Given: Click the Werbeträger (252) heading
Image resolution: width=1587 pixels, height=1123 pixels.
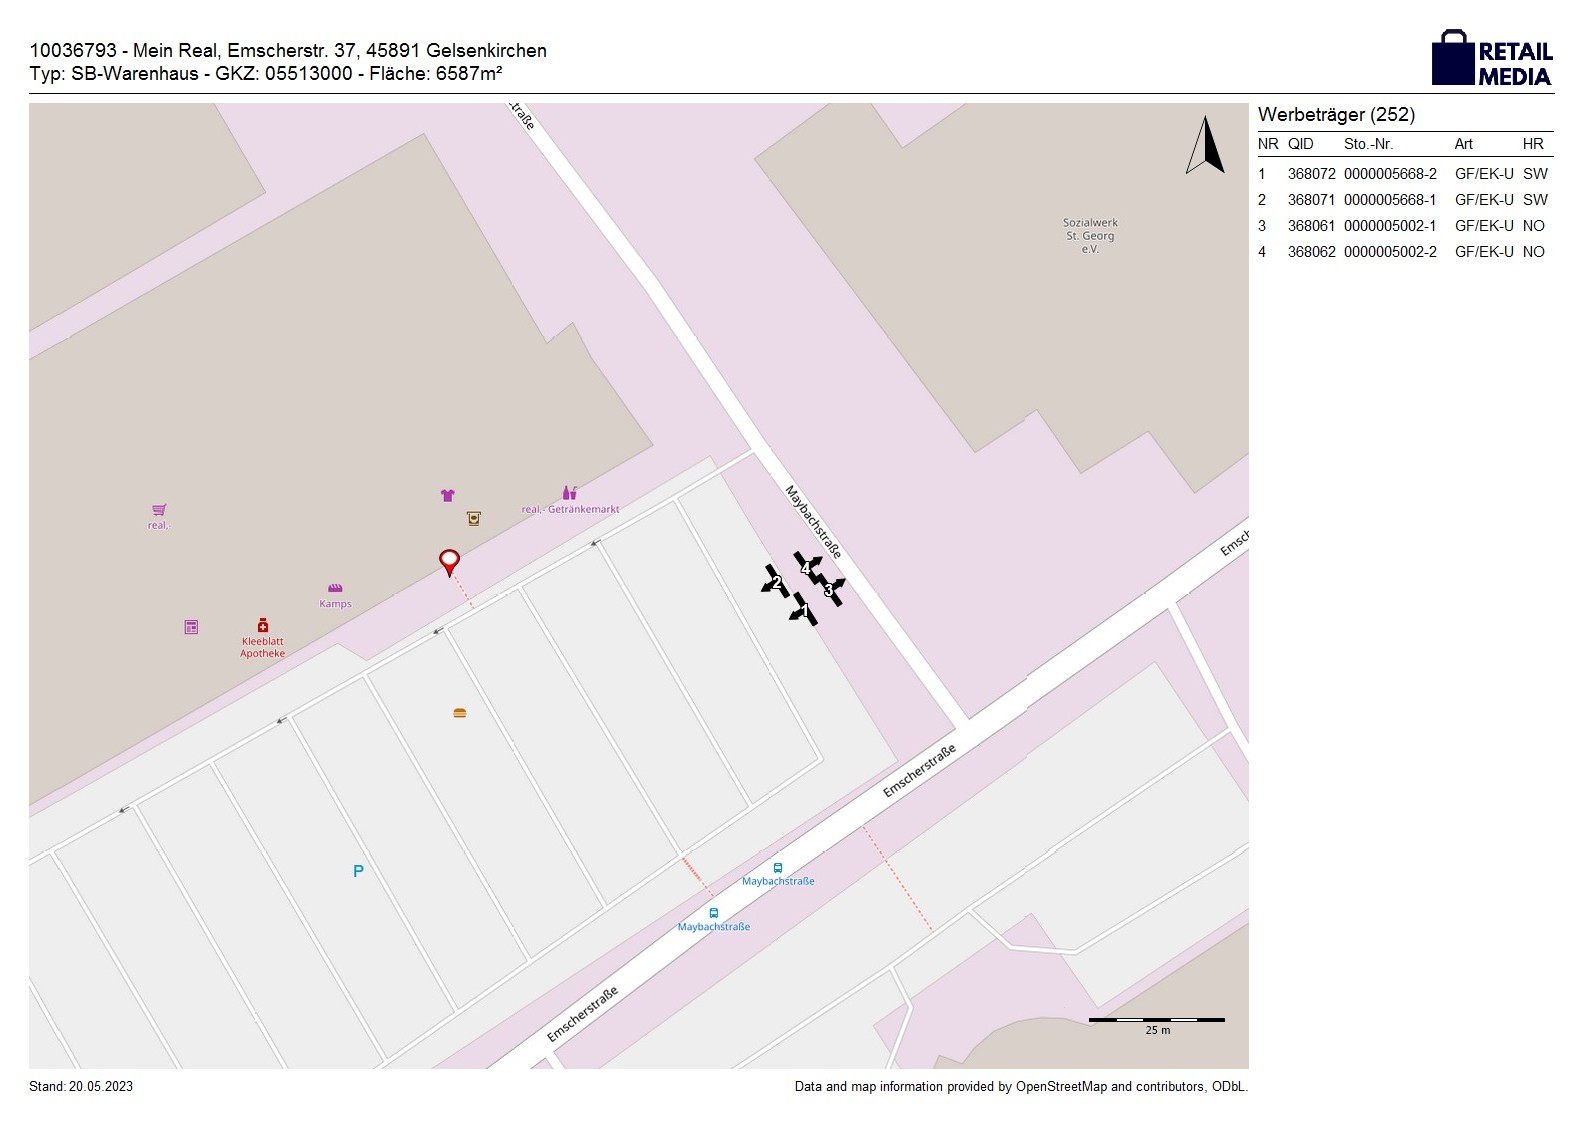Looking at the screenshot, I should [1336, 115].
